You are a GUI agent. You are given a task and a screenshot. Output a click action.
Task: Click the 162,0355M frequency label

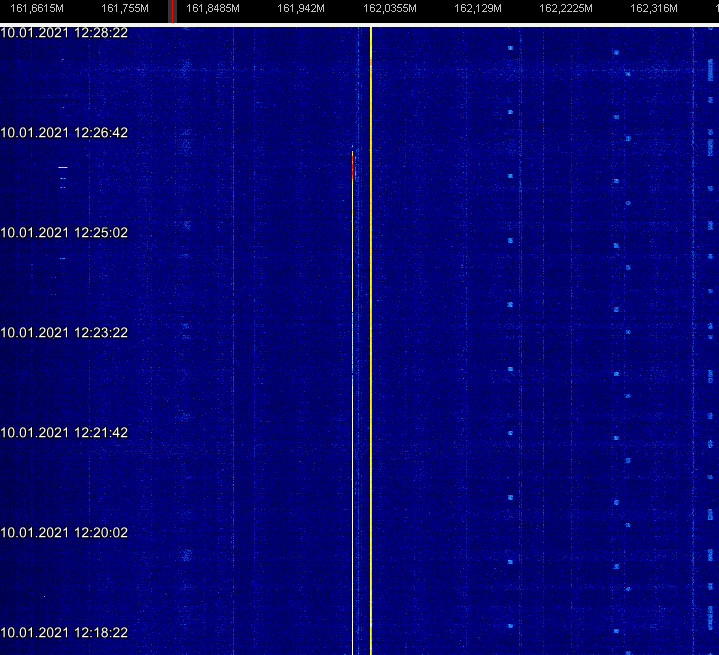390,8
